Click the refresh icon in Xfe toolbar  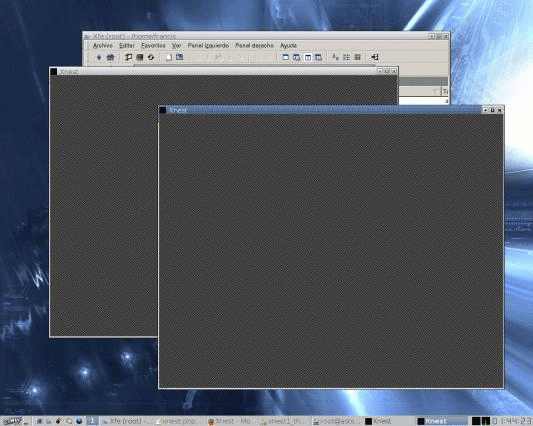[x=151, y=57]
